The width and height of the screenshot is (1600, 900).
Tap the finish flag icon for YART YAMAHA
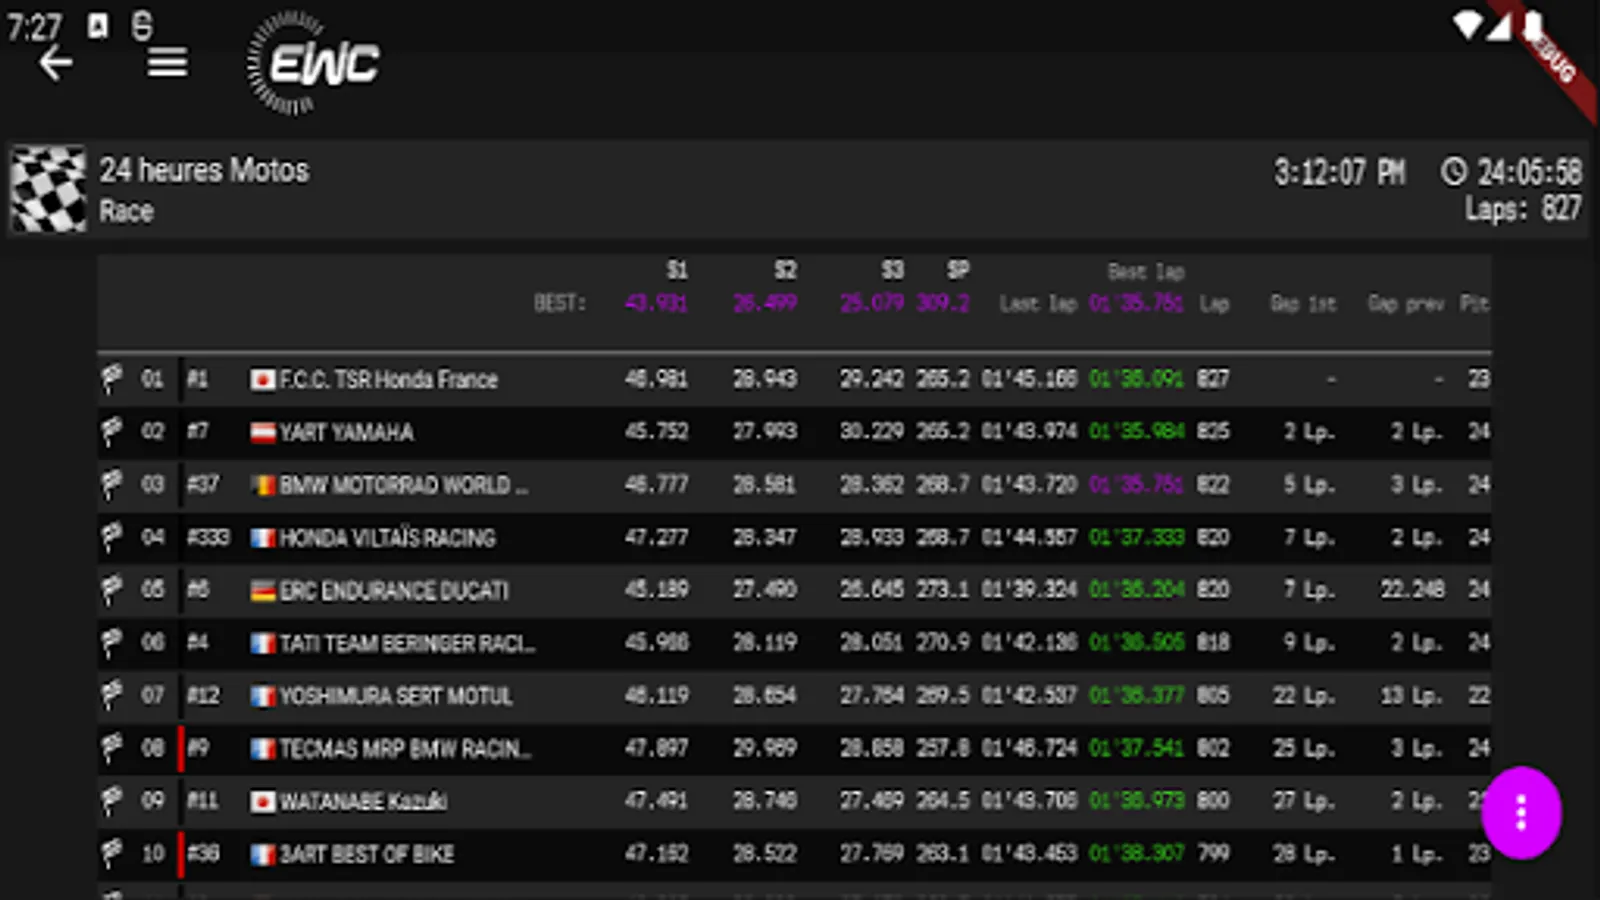click(111, 432)
